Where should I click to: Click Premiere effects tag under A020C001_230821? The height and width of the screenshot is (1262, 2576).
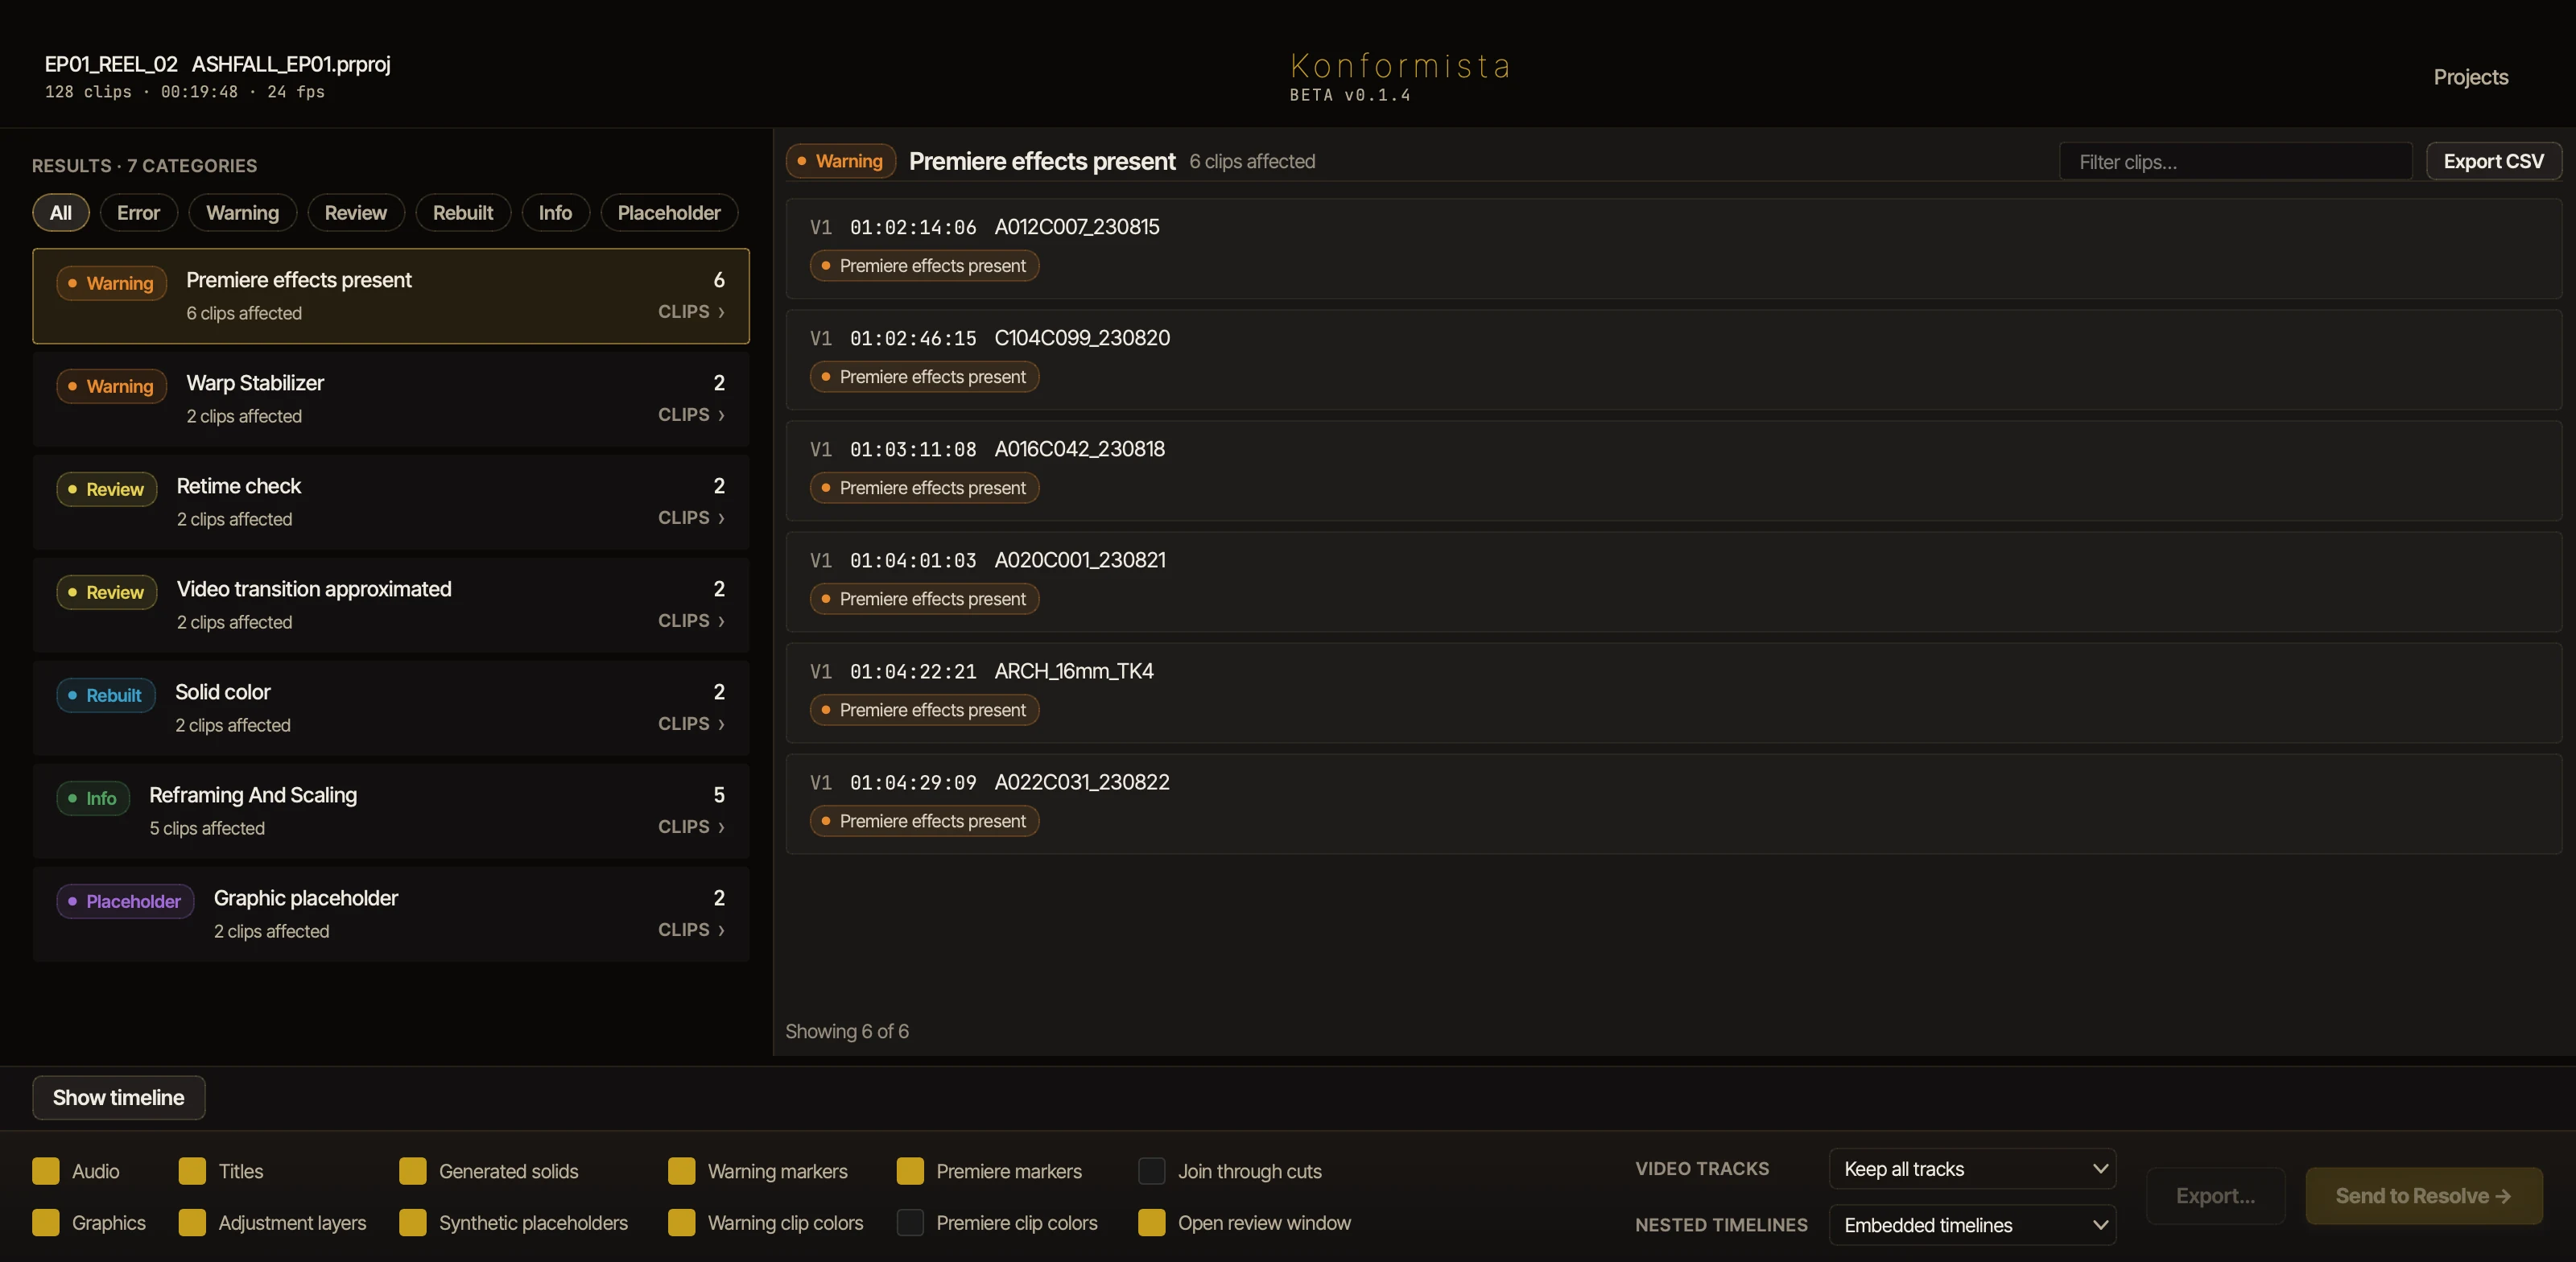coord(924,599)
